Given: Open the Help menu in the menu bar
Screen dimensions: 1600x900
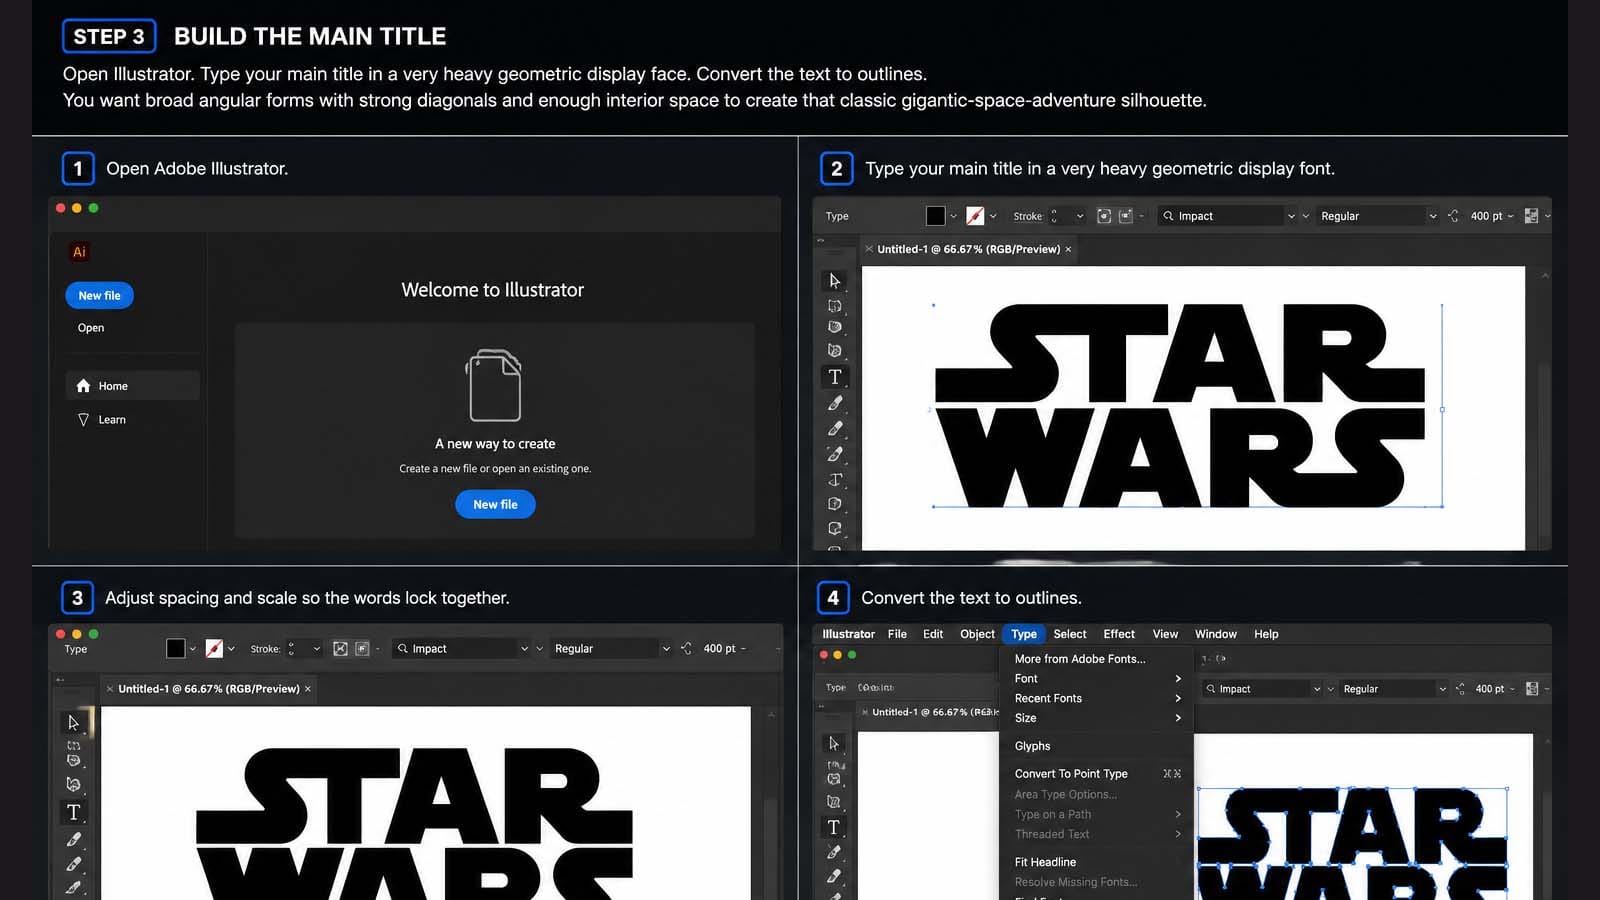Looking at the screenshot, I should click(x=1266, y=634).
